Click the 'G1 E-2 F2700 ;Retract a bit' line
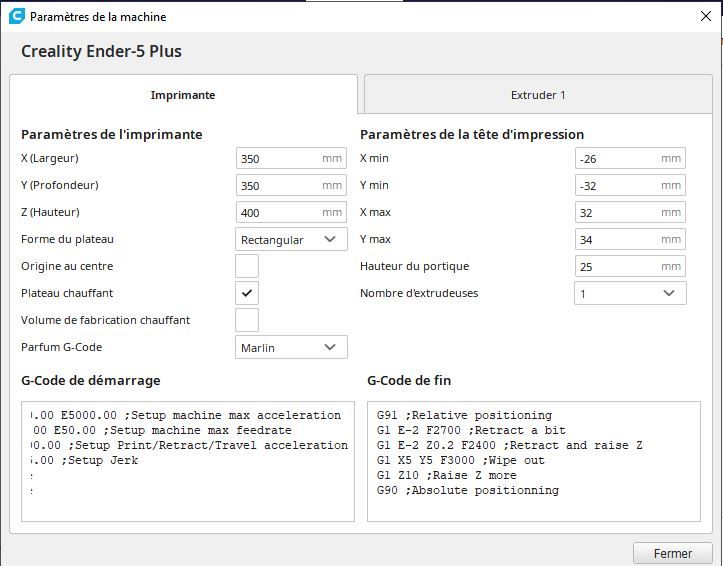This screenshot has height=566, width=723. [x=471, y=430]
